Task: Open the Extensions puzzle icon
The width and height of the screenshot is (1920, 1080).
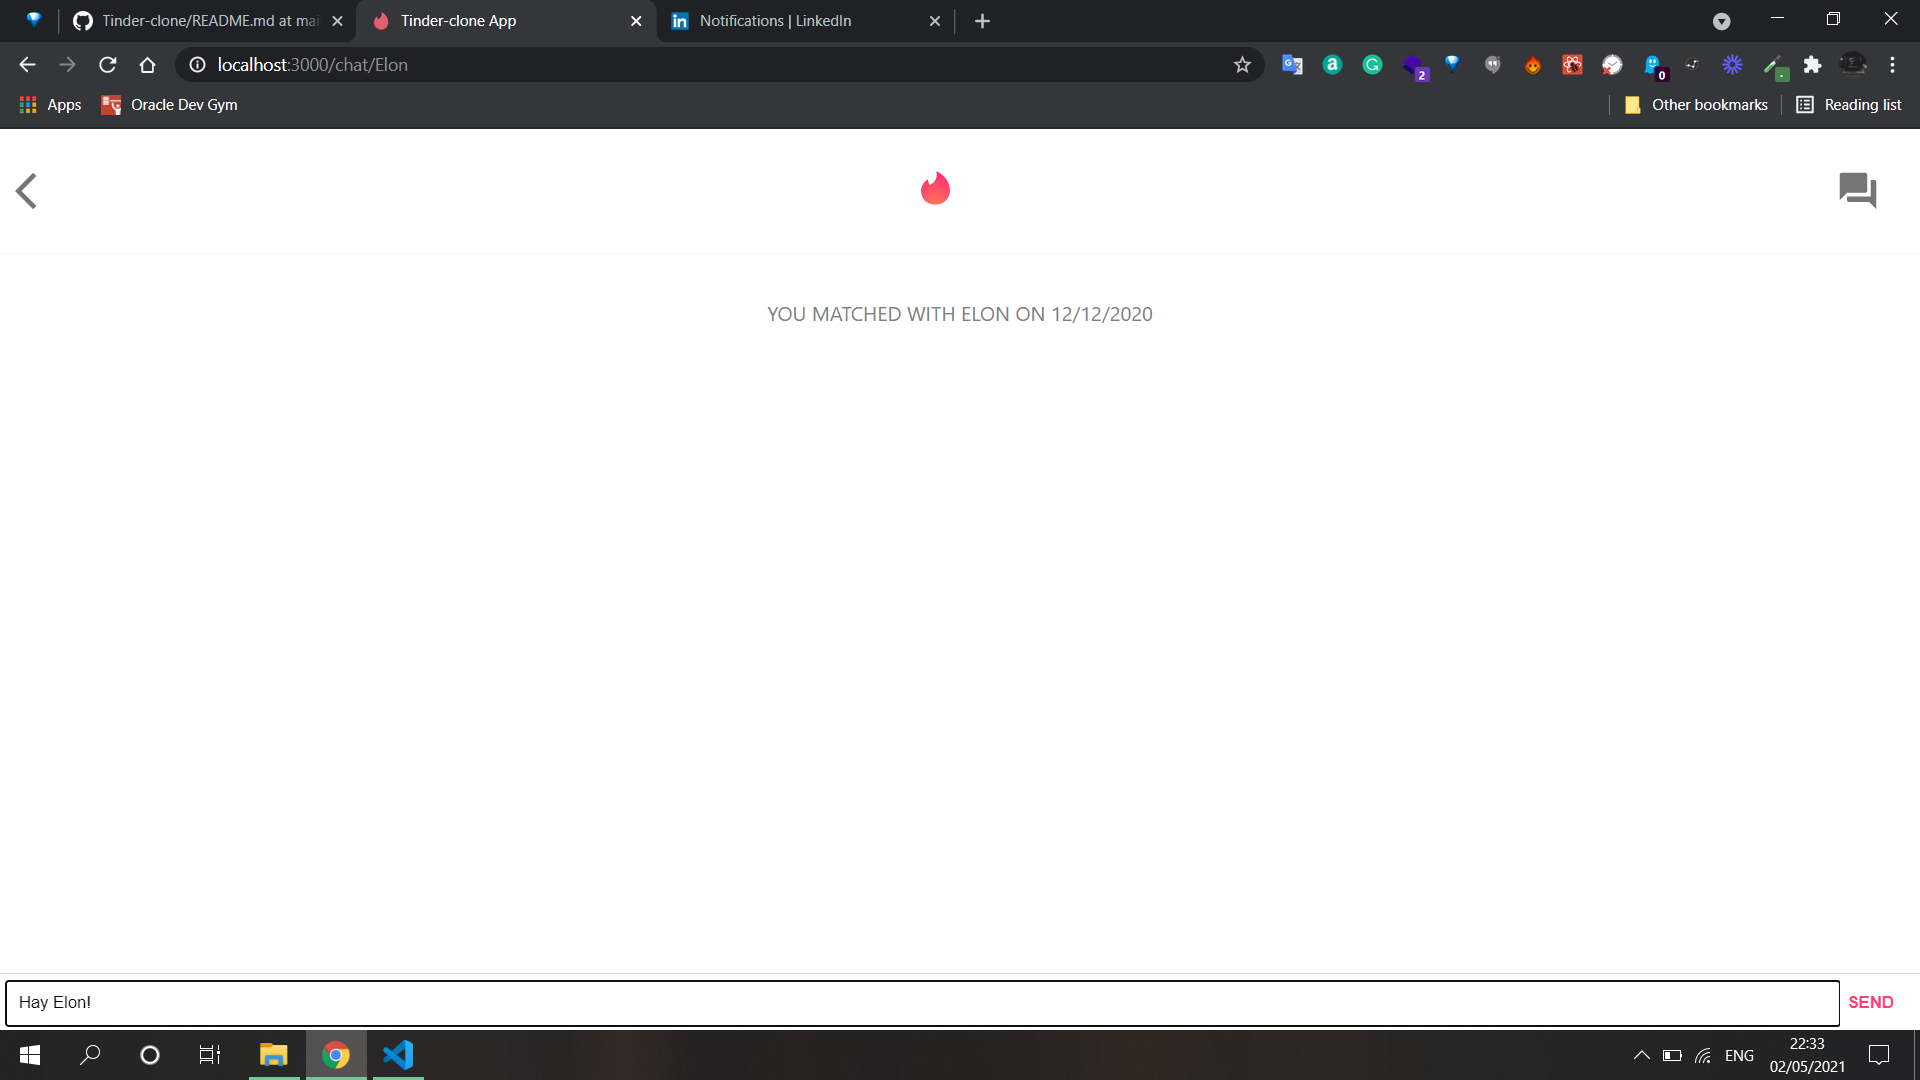Action: click(1812, 65)
